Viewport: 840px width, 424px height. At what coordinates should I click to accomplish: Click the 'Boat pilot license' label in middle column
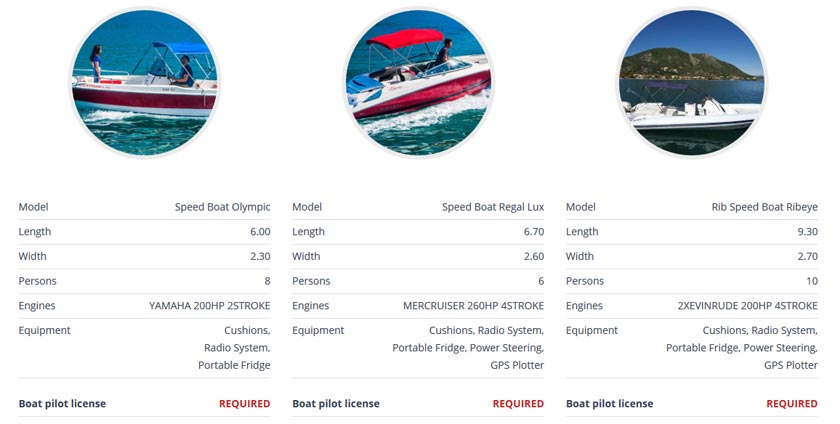[336, 404]
